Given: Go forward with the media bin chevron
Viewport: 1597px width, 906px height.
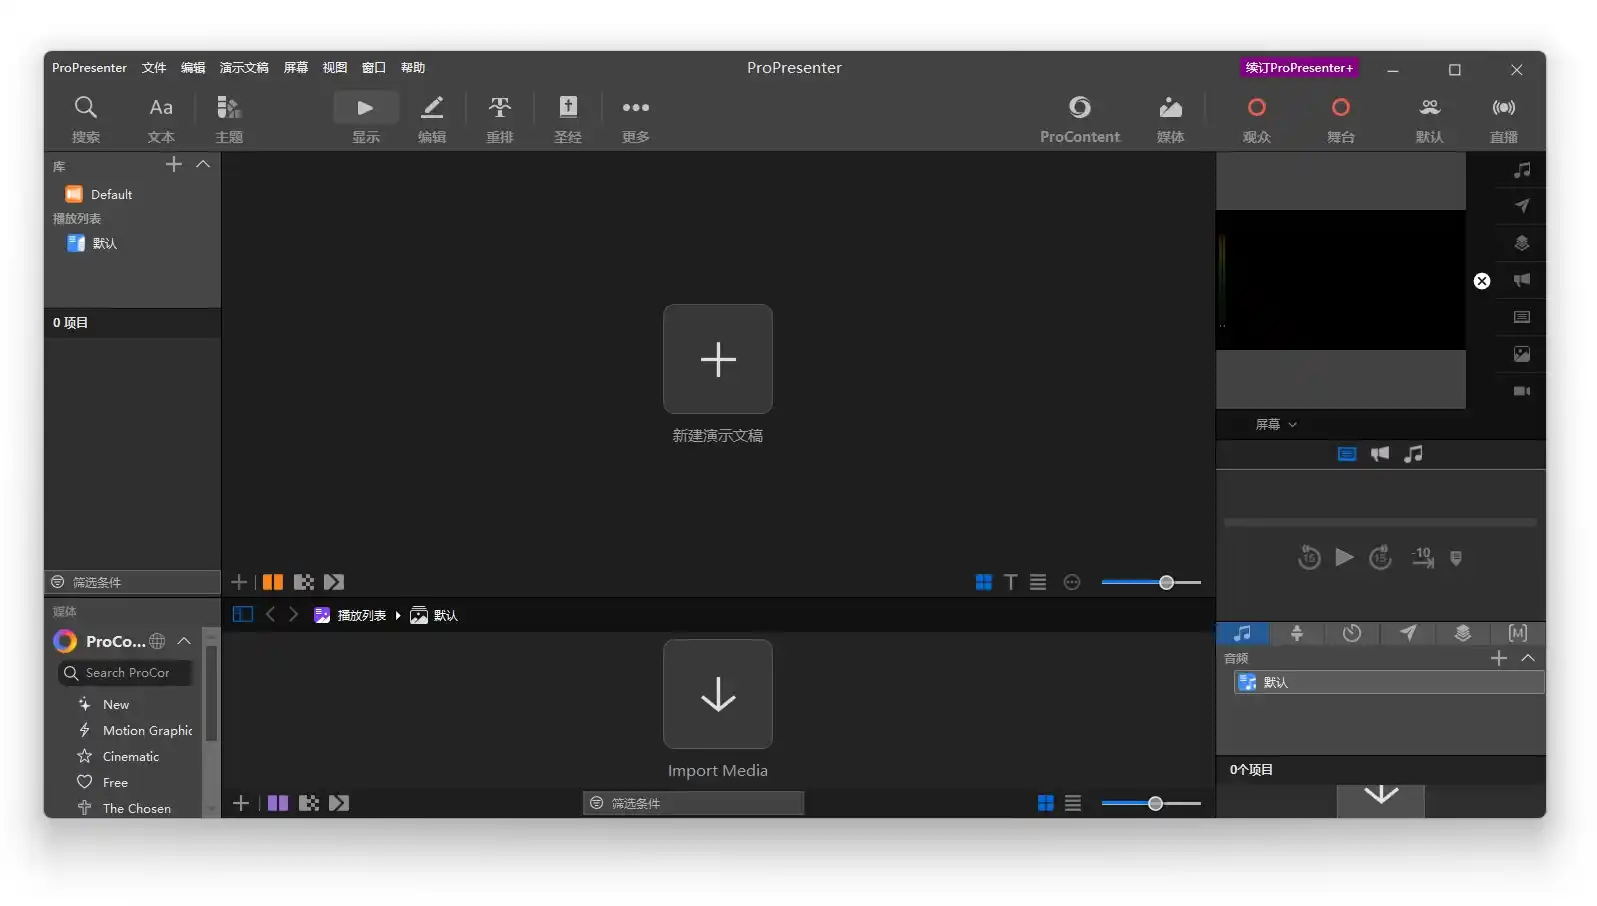Looking at the screenshot, I should (293, 614).
